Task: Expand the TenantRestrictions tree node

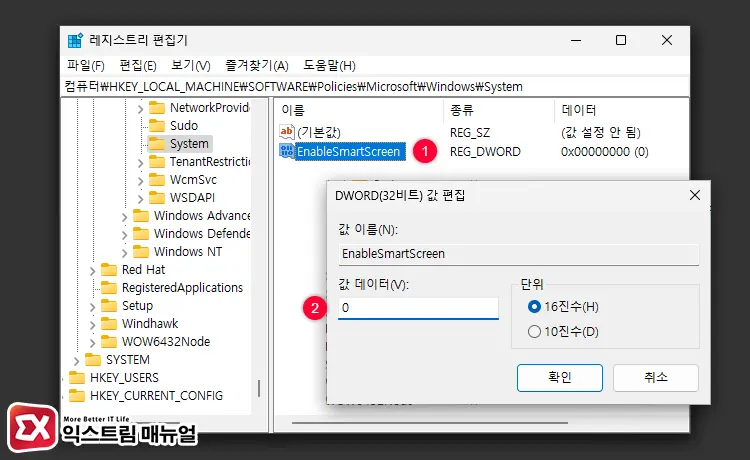Action: pos(140,163)
